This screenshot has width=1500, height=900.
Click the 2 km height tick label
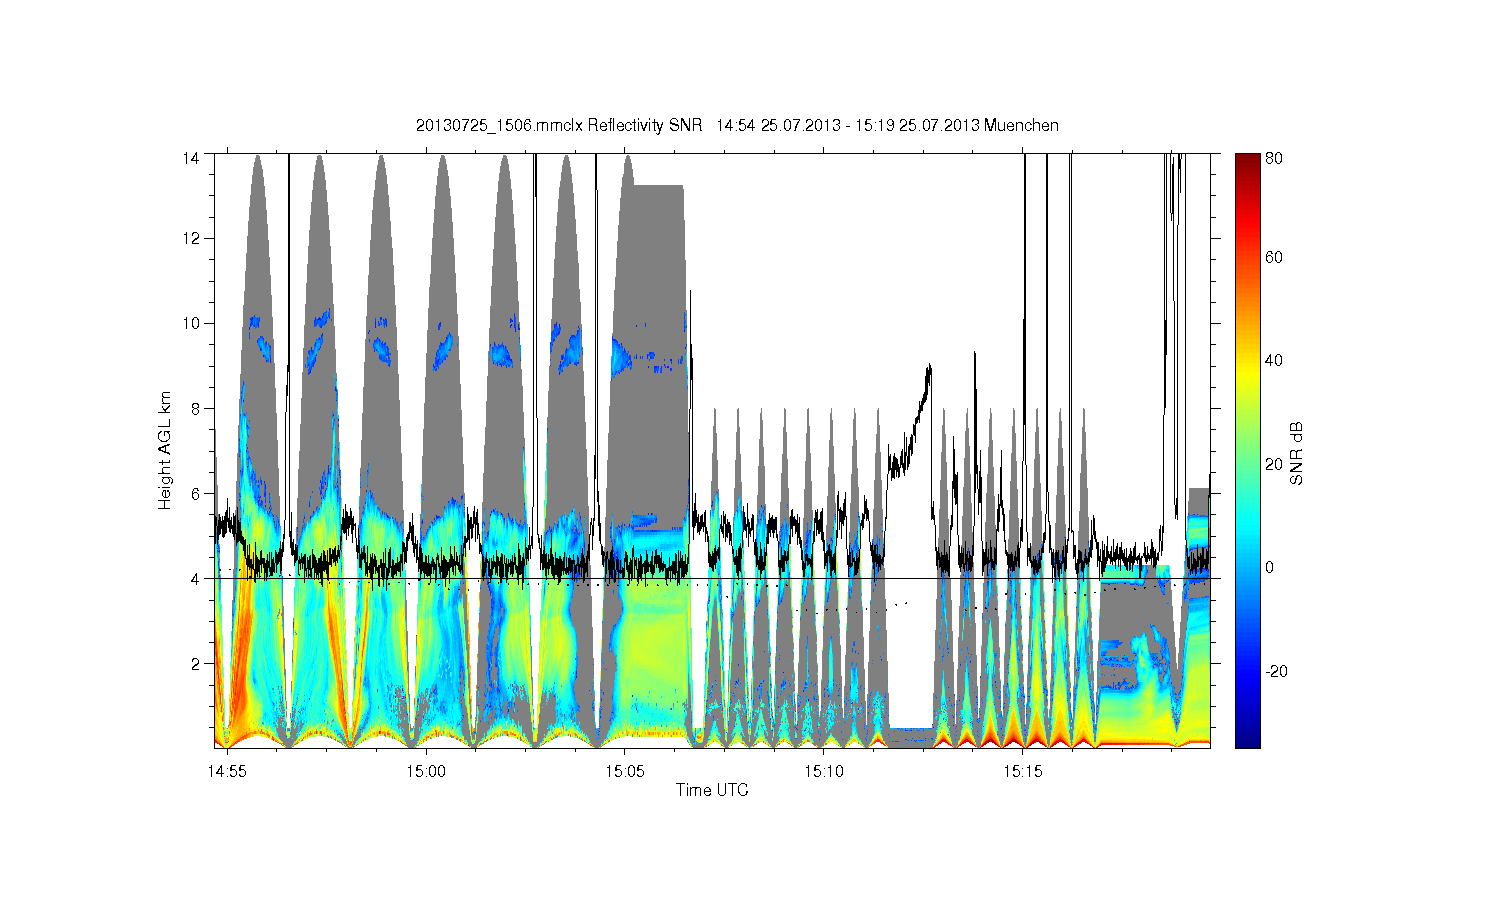(196, 663)
